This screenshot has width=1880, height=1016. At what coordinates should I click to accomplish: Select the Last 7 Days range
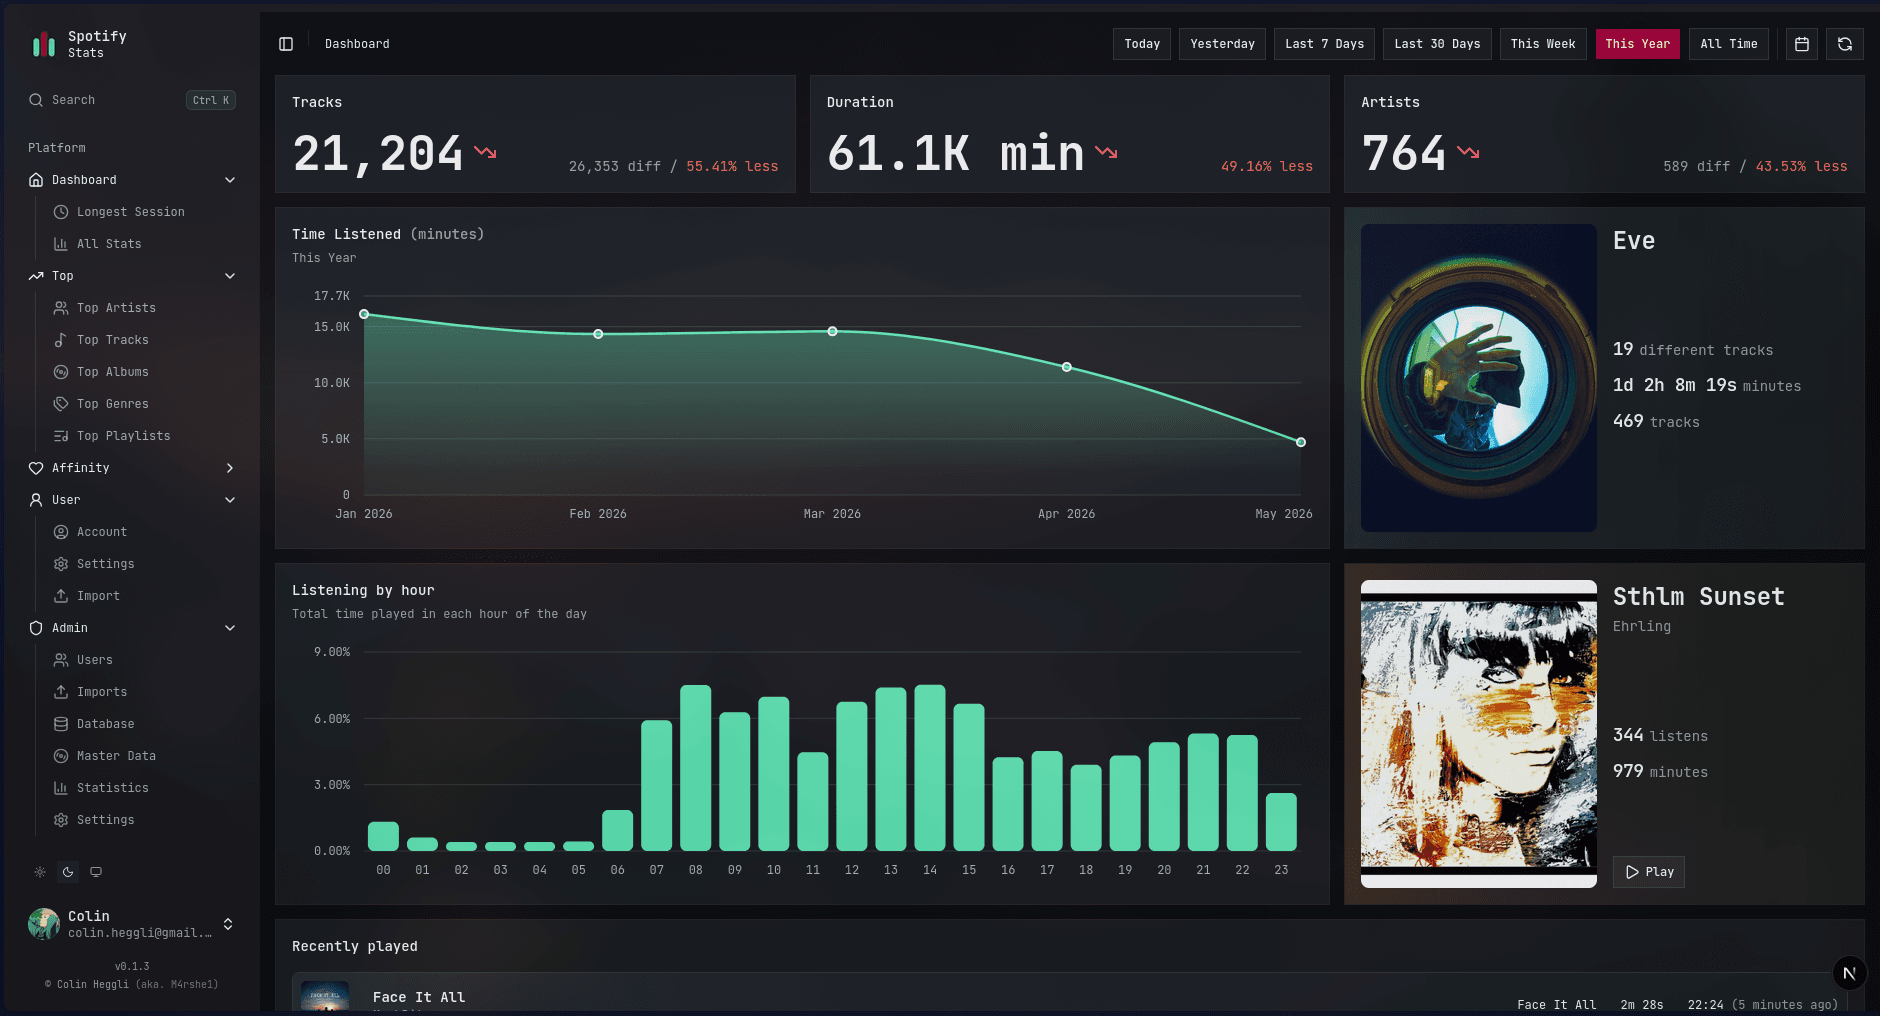pos(1324,44)
